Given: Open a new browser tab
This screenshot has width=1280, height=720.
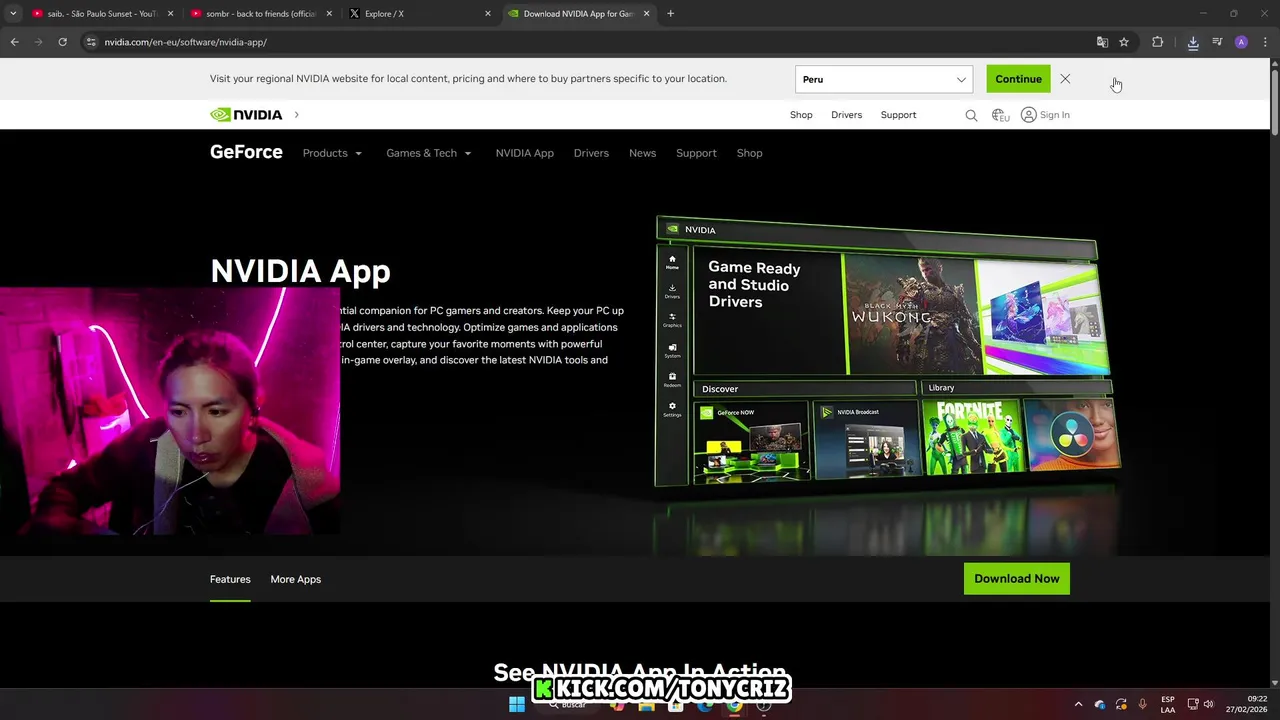Looking at the screenshot, I should pos(670,14).
